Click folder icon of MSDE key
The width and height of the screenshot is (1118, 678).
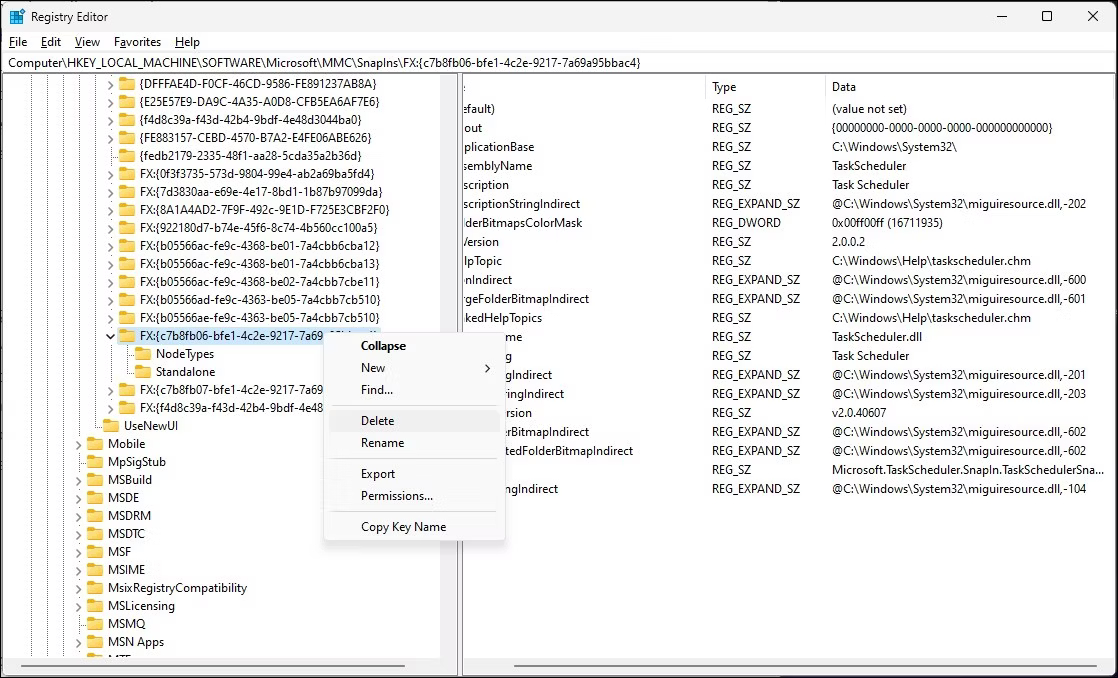pos(95,498)
